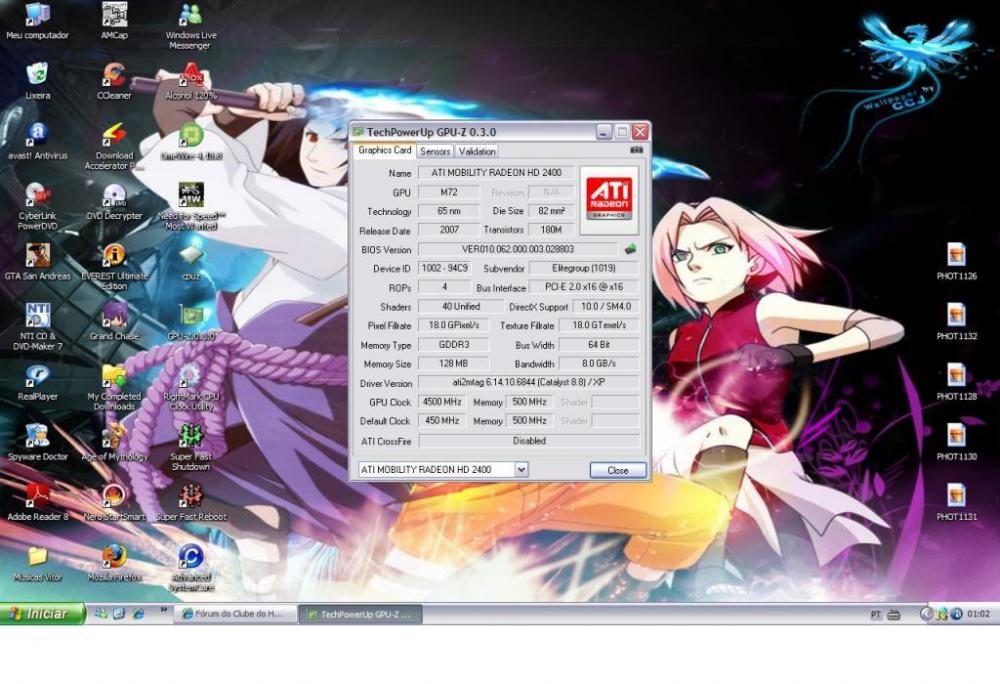Viewport: 1000px width, 684px height.
Task: Click the ATI Radeon logo image
Action: (609, 198)
